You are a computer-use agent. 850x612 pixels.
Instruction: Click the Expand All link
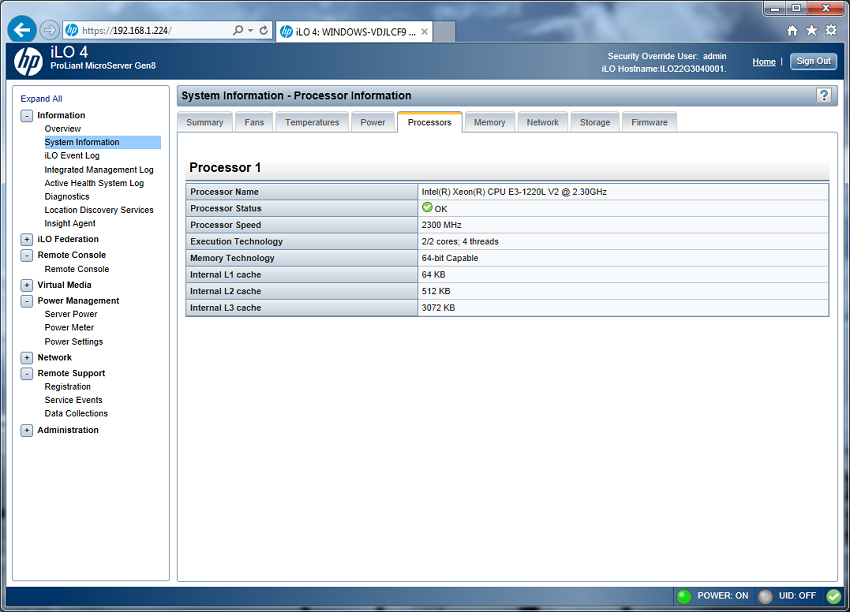coord(41,99)
